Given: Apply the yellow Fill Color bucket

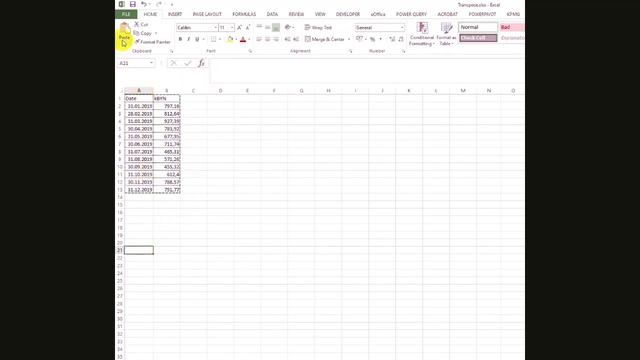Looking at the screenshot, I should point(230,39).
